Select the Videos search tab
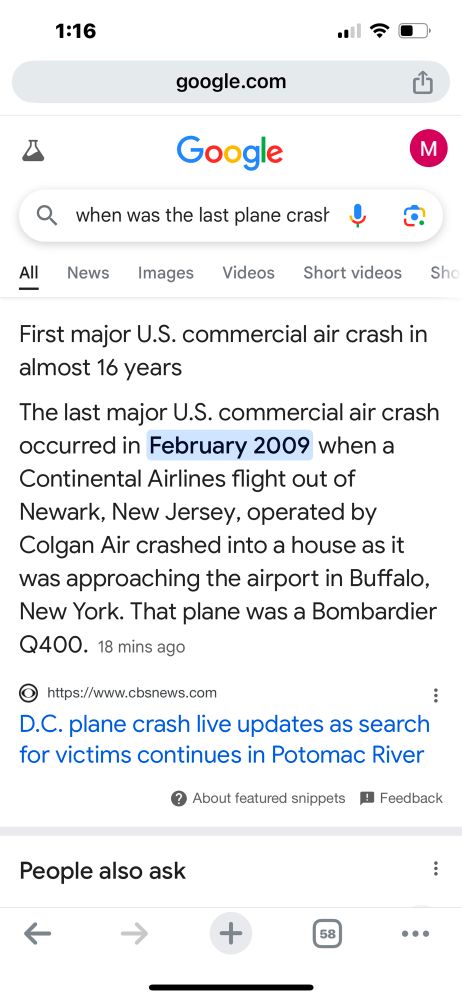This screenshot has width=462, height=1000. tap(248, 273)
